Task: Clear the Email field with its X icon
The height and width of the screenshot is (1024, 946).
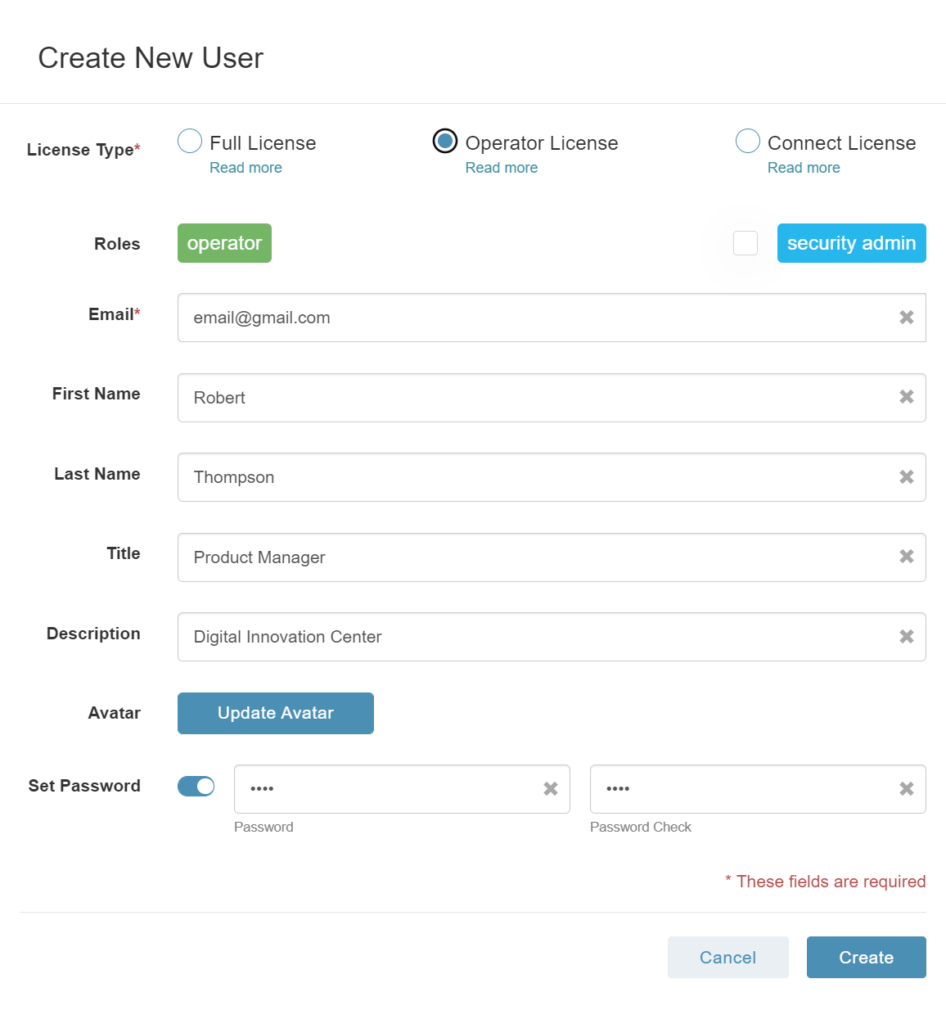Action: (x=906, y=317)
